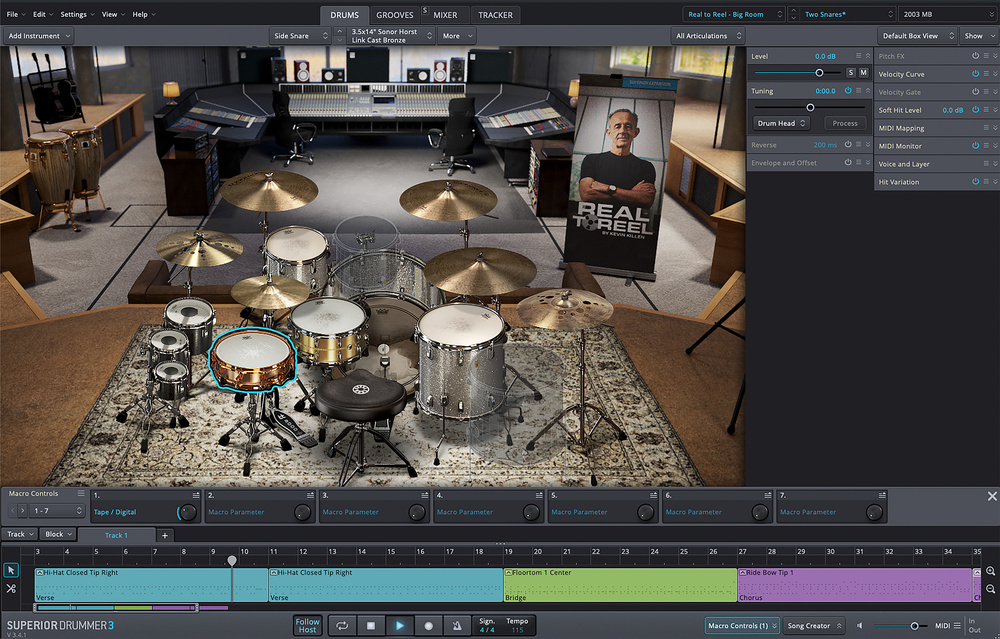Solo the selected drum with S button
The height and width of the screenshot is (639, 1000).
(851, 73)
